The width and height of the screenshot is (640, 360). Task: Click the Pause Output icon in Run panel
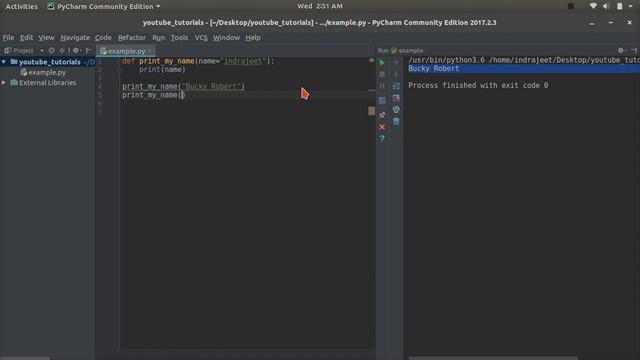tap(382, 86)
